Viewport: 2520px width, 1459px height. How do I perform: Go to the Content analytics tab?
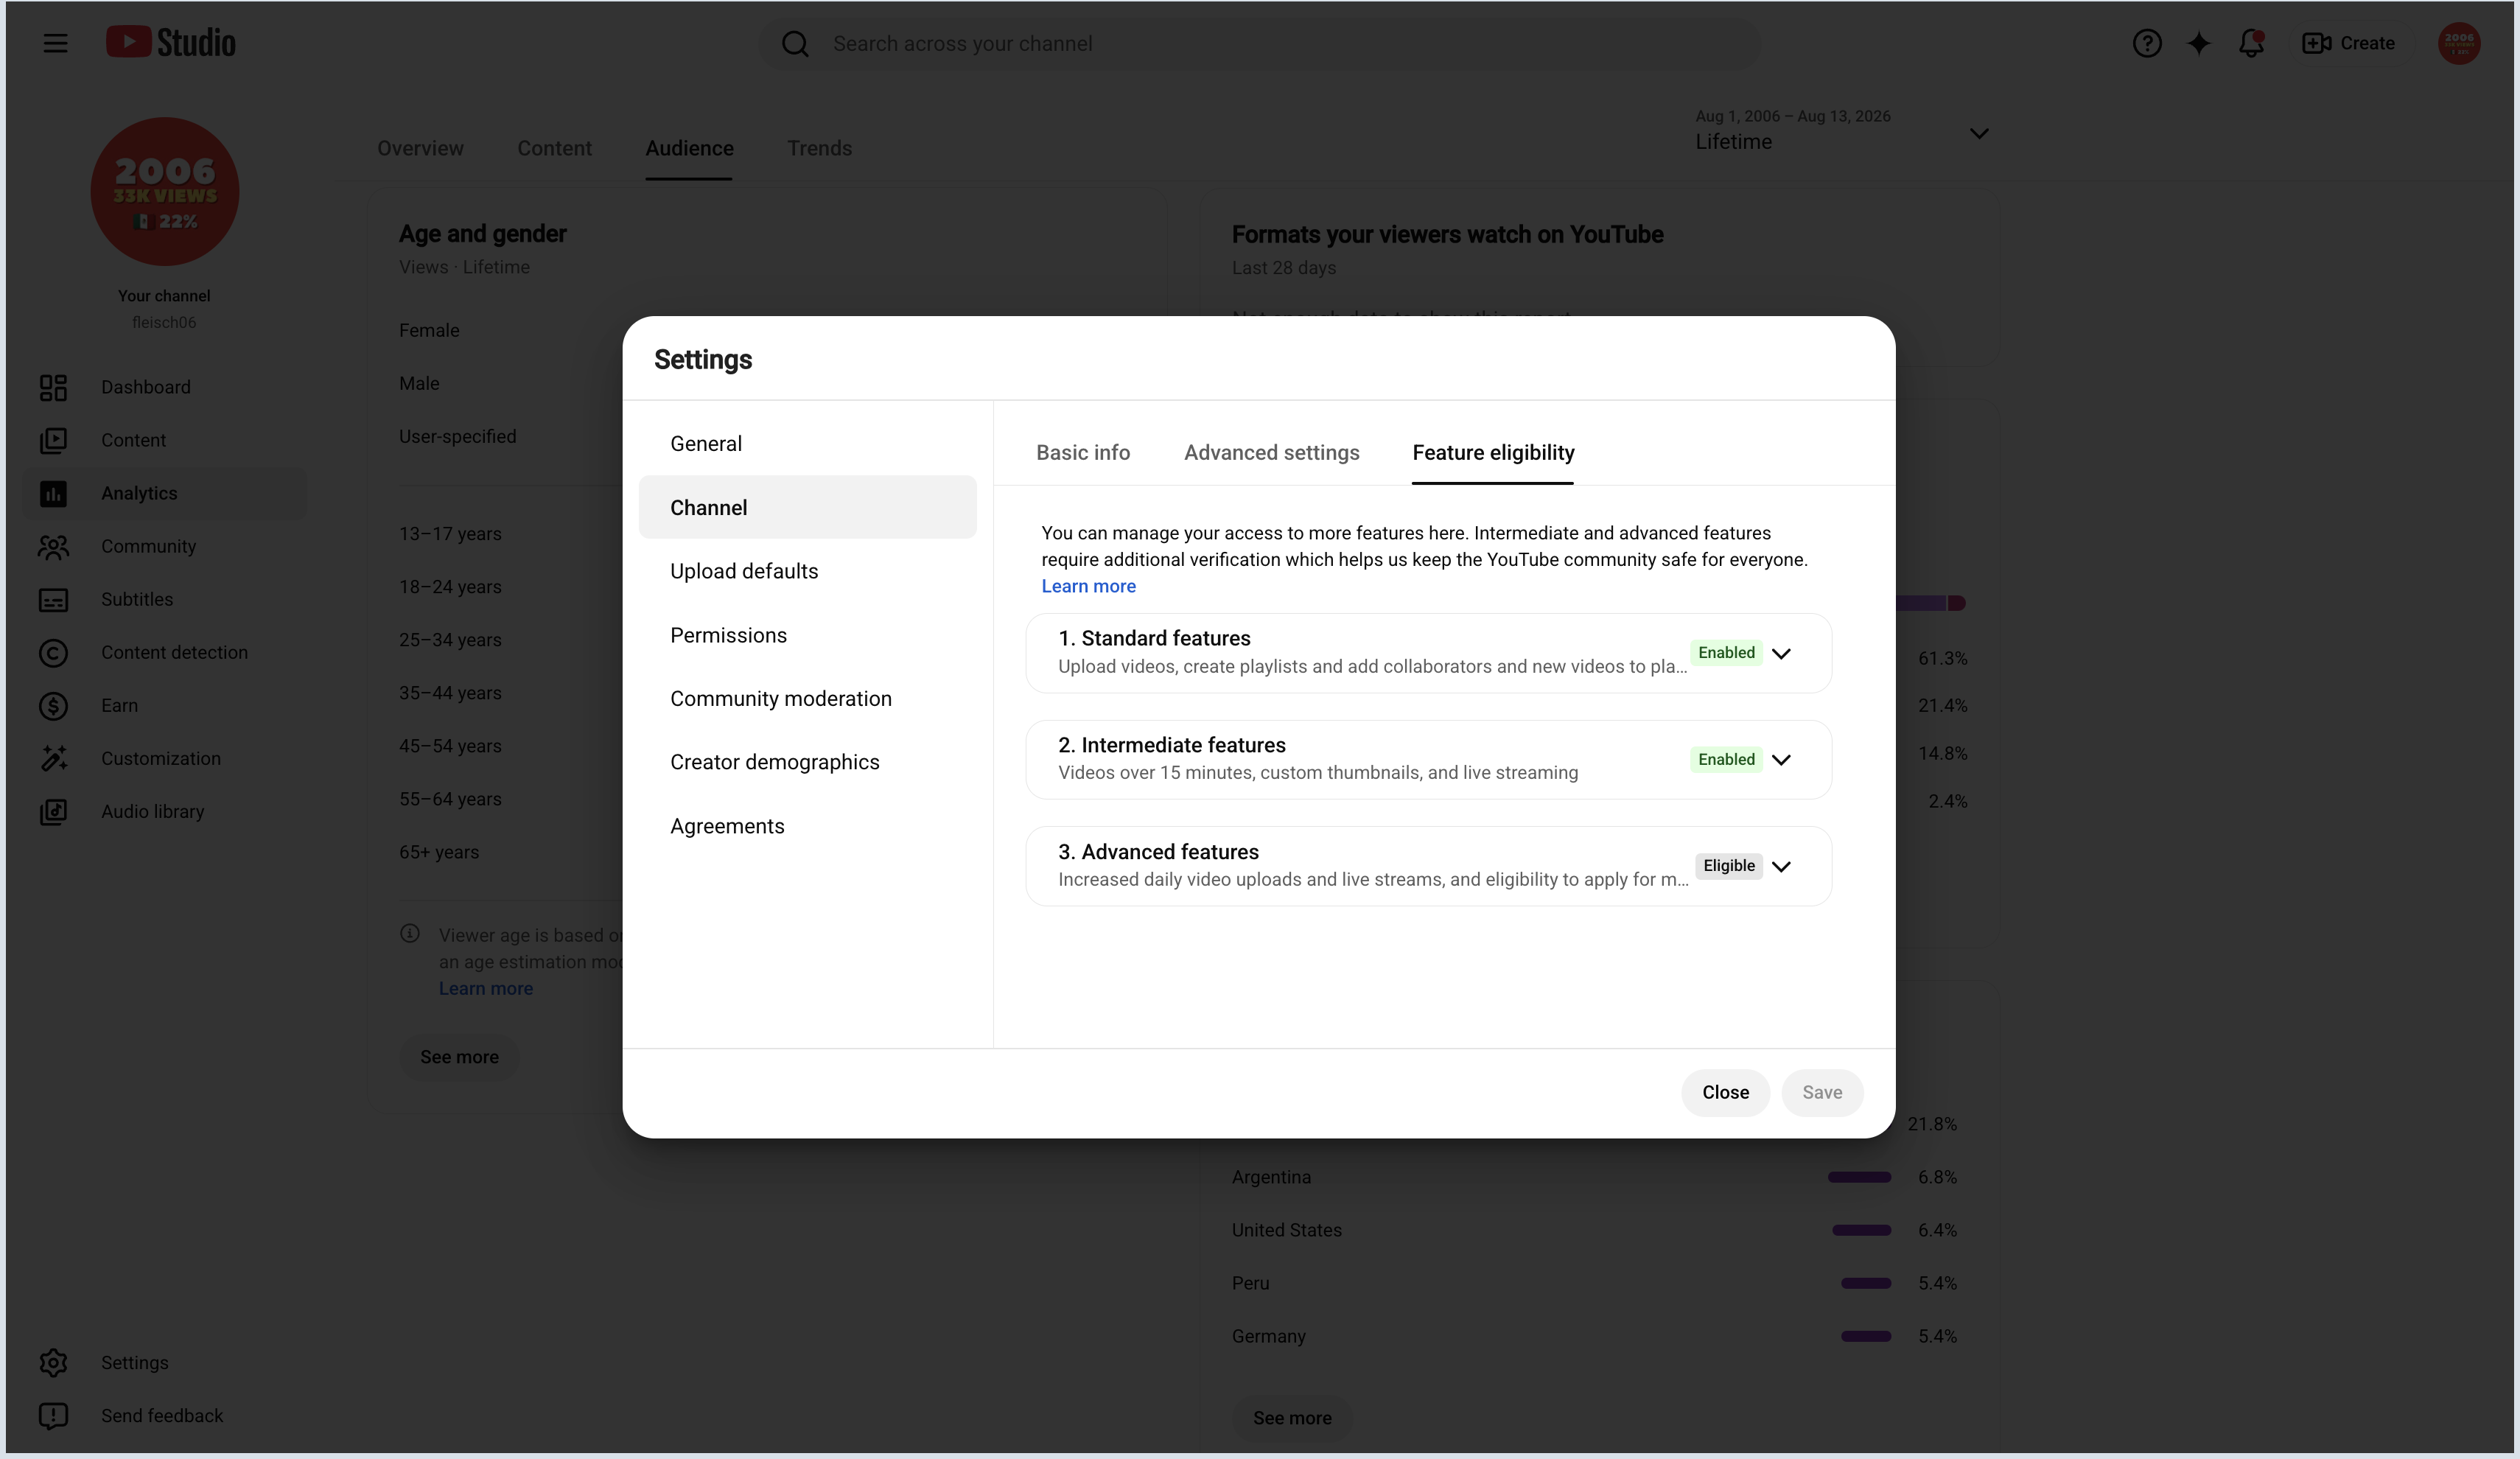(x=554, y=148)
